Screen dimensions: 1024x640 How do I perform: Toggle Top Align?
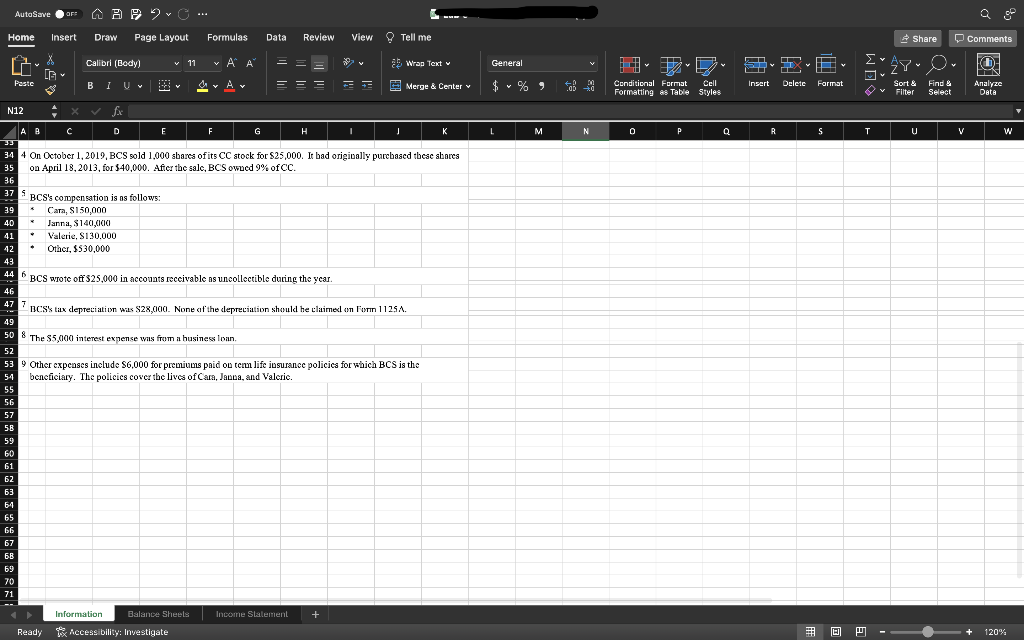282,63
